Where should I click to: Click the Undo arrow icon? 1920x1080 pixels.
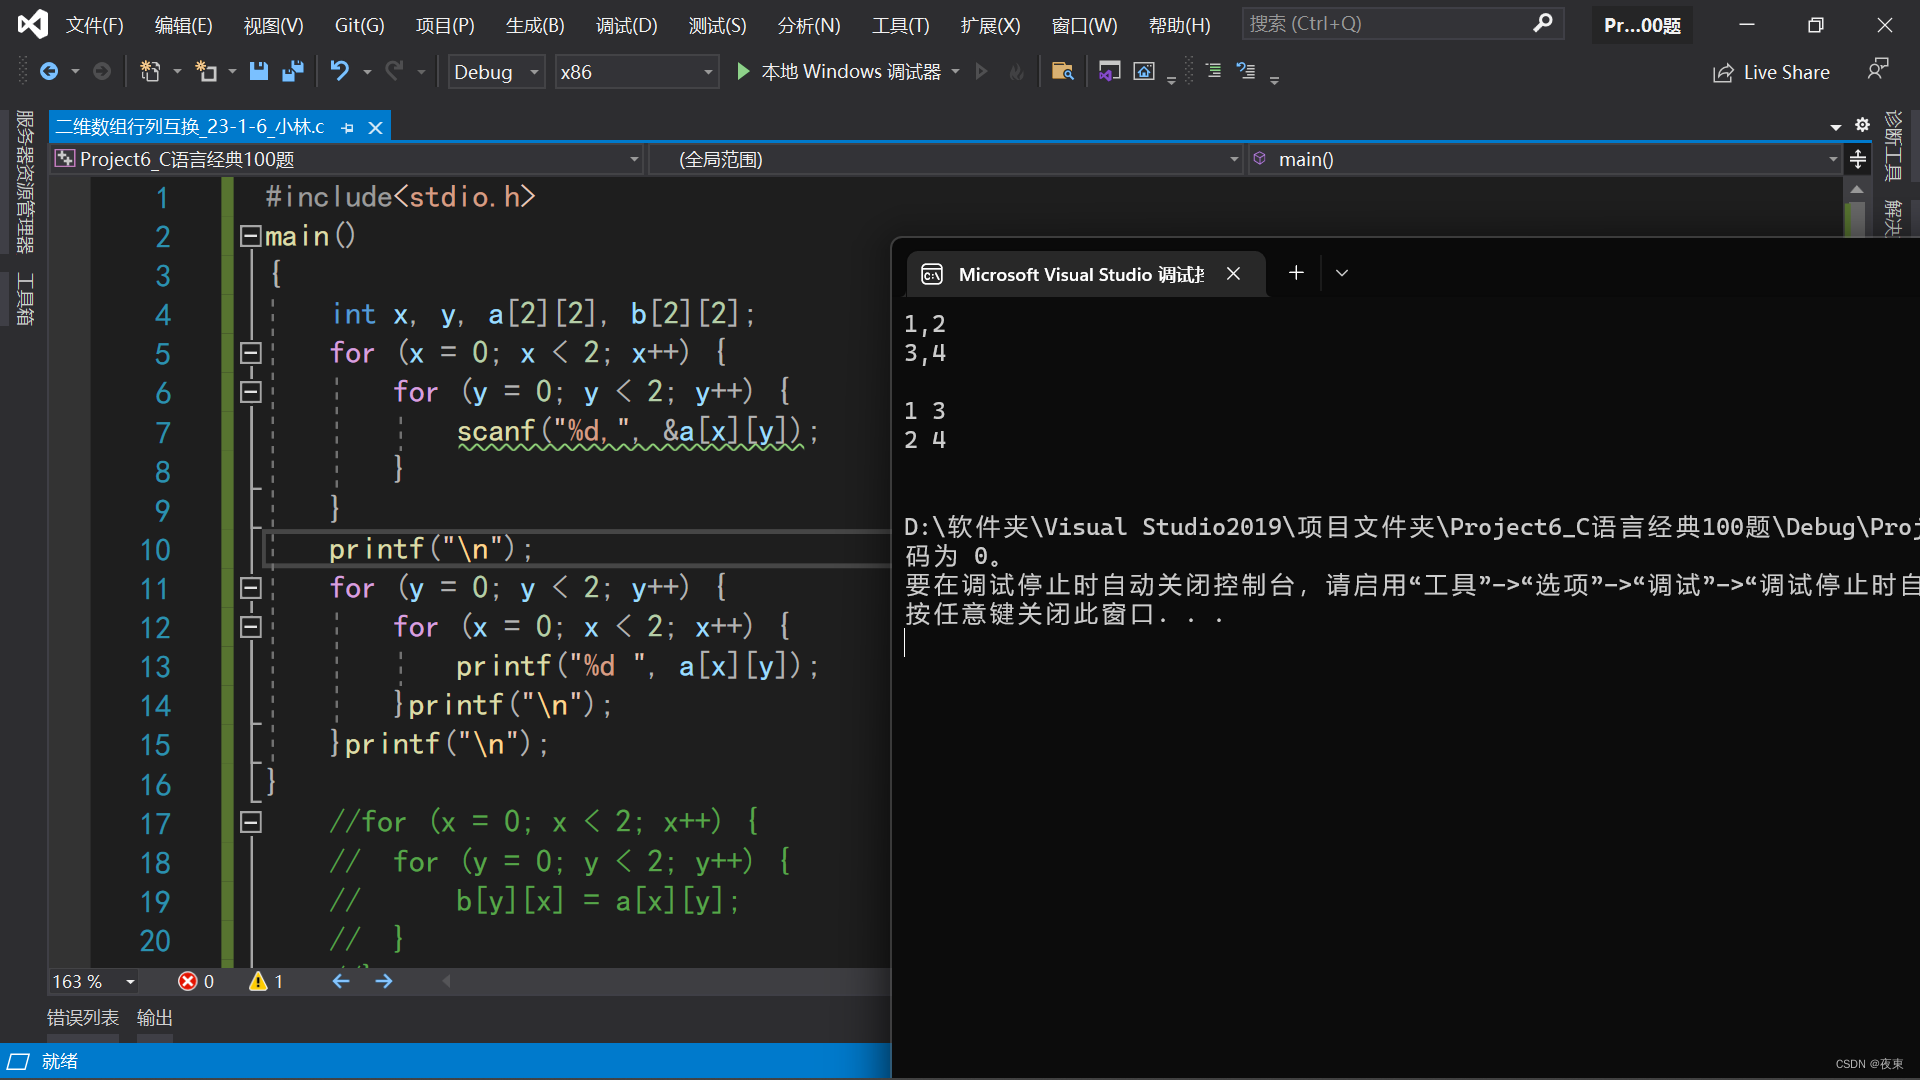[x=340, y=71]
